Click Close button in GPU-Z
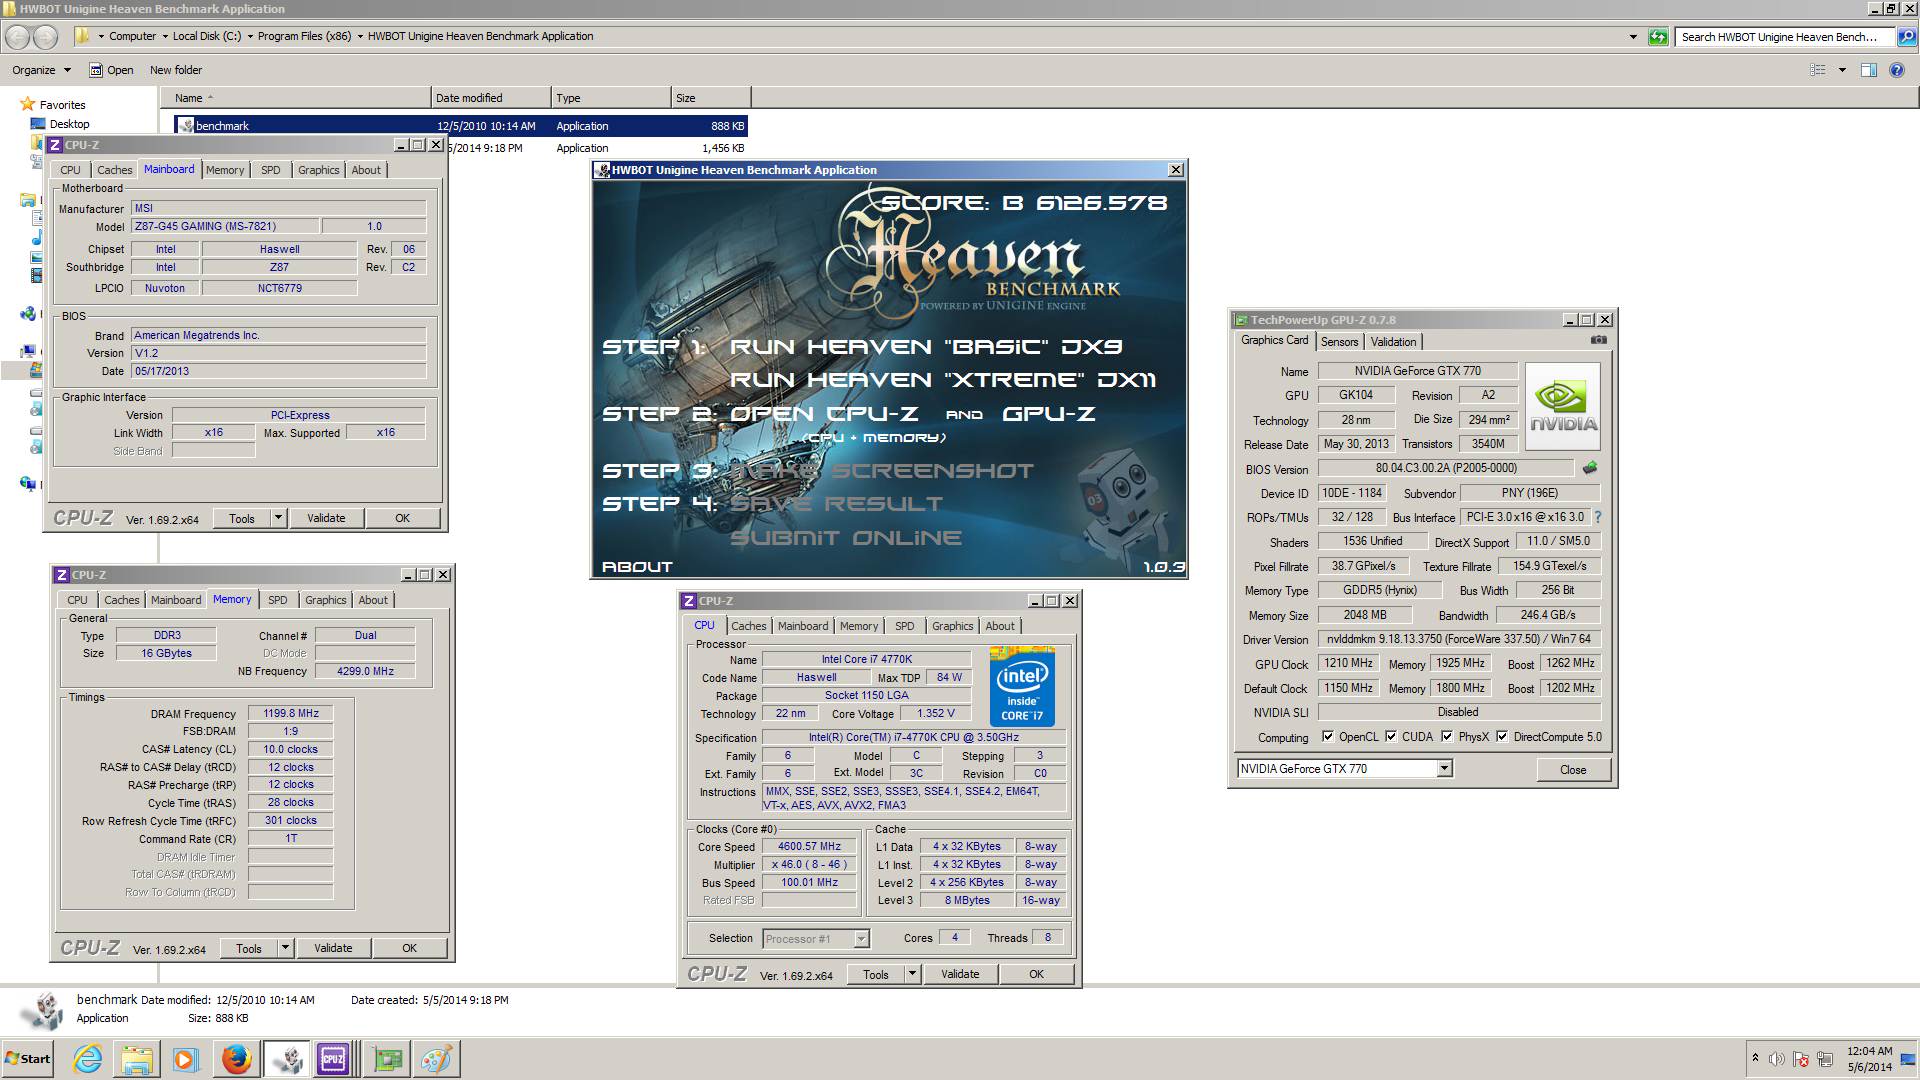Image resolution: width=1920 pixels, height=1080 pixels. (1573, 769)
